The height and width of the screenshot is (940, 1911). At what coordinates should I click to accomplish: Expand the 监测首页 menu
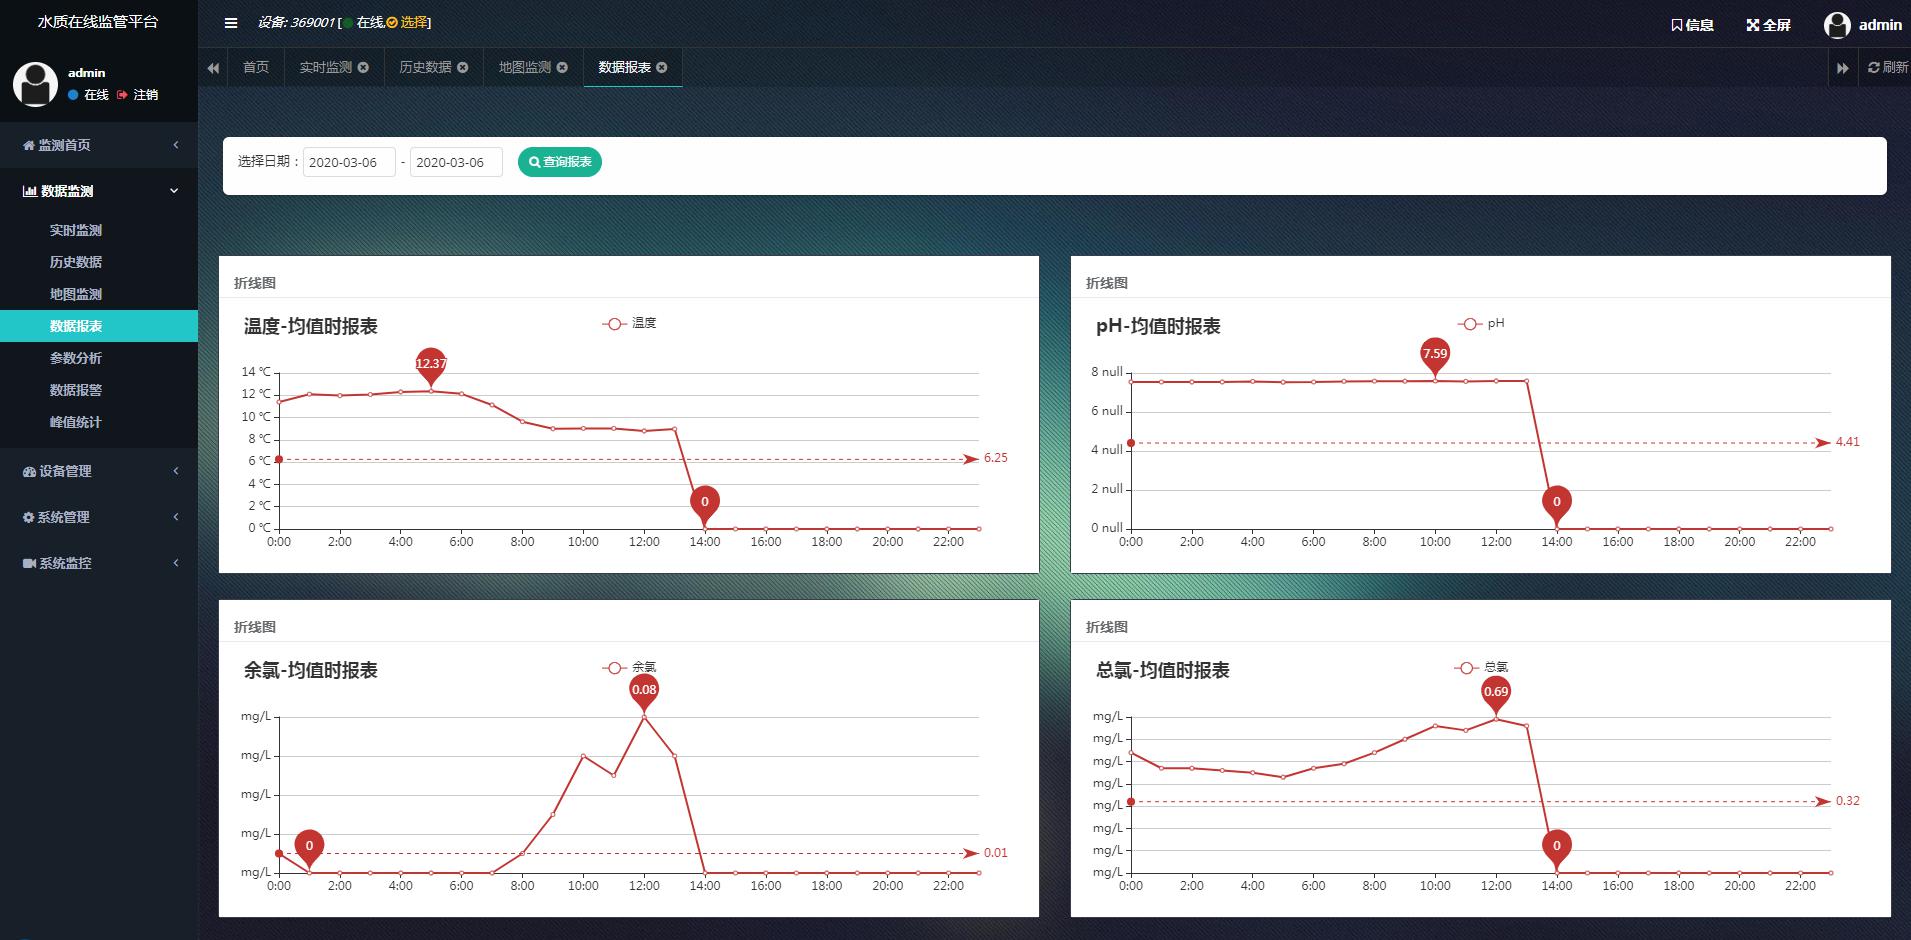(x=99, y=145)
